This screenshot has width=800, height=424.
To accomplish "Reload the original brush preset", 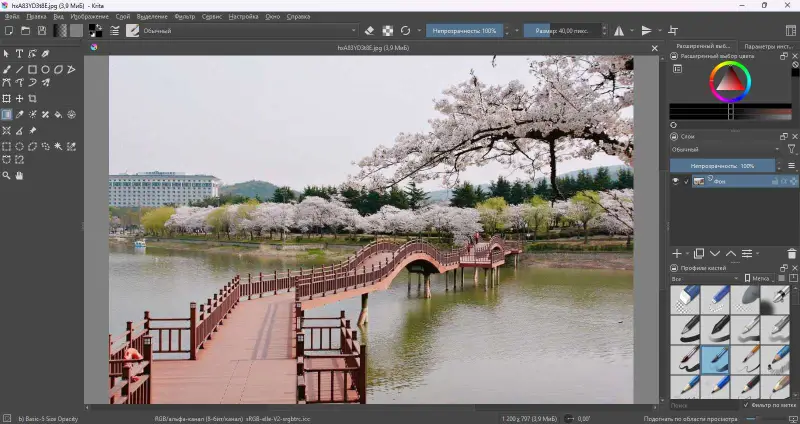I will [405, 31].
